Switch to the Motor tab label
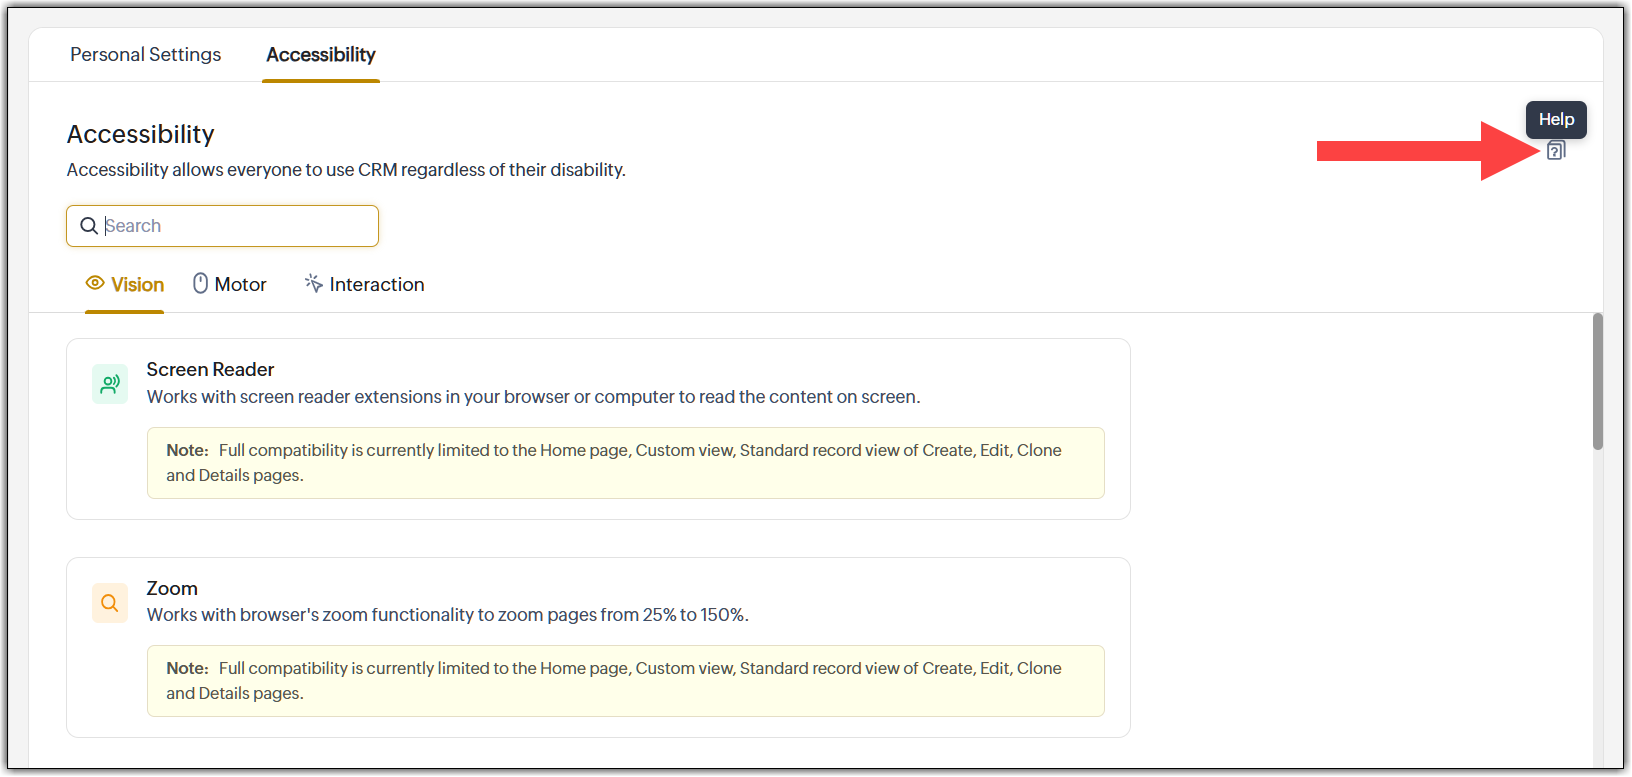 [241, 285]
